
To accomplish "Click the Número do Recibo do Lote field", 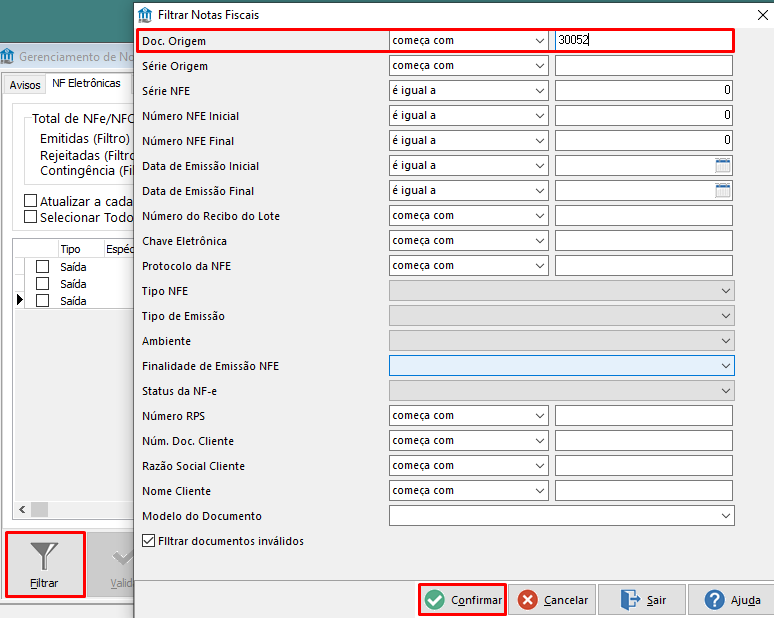I will 643,216.
